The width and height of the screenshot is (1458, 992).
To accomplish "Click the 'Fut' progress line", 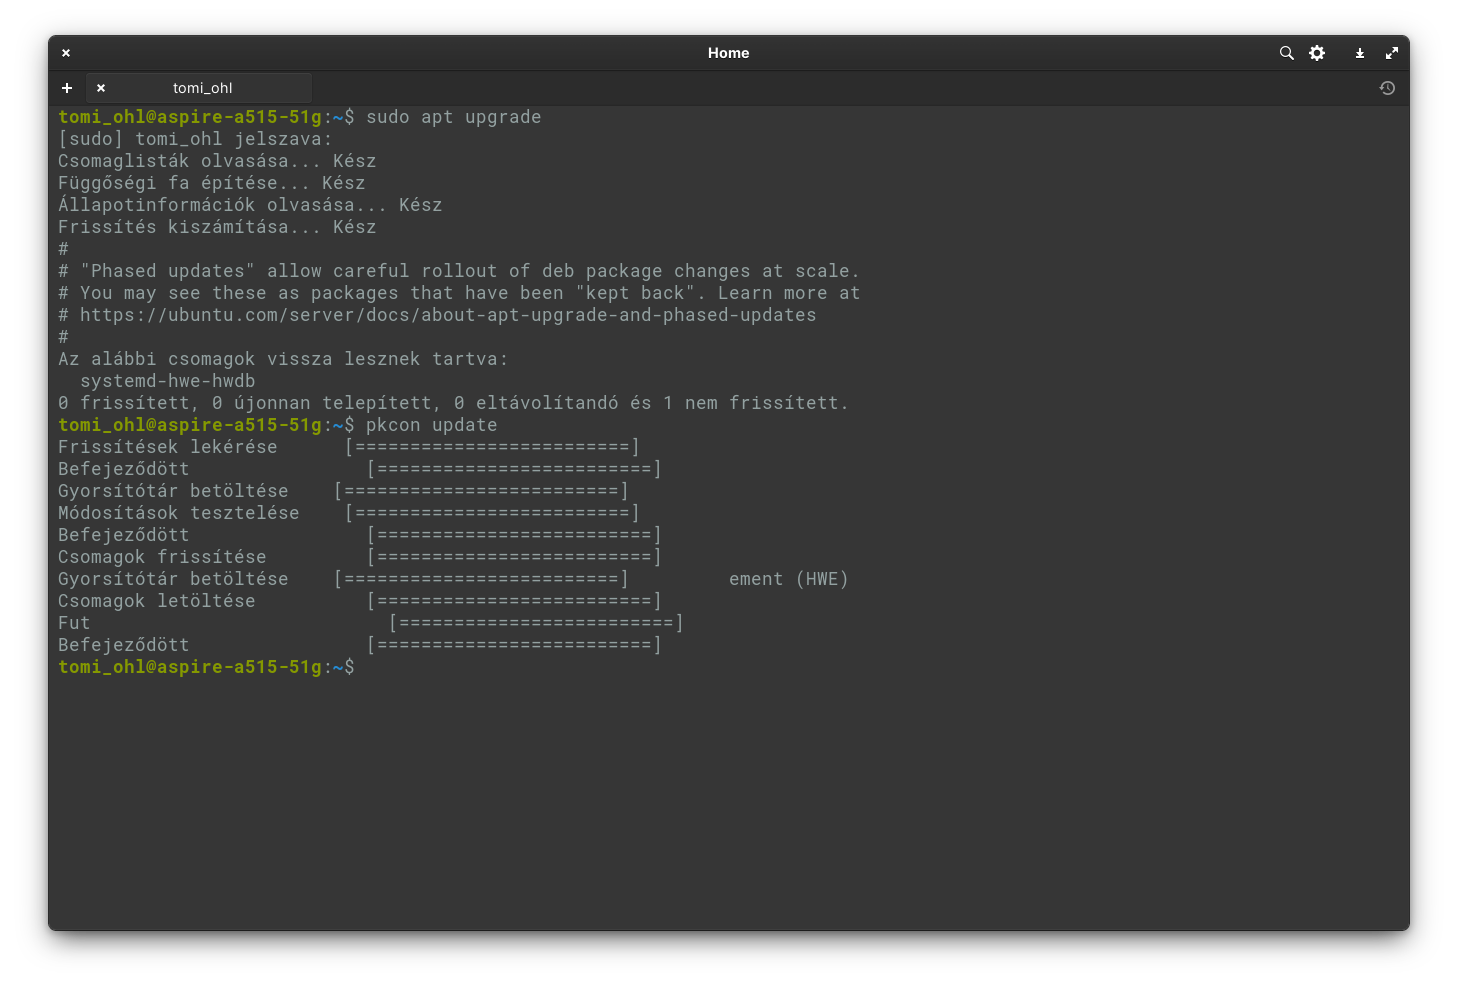I will 371,623.
